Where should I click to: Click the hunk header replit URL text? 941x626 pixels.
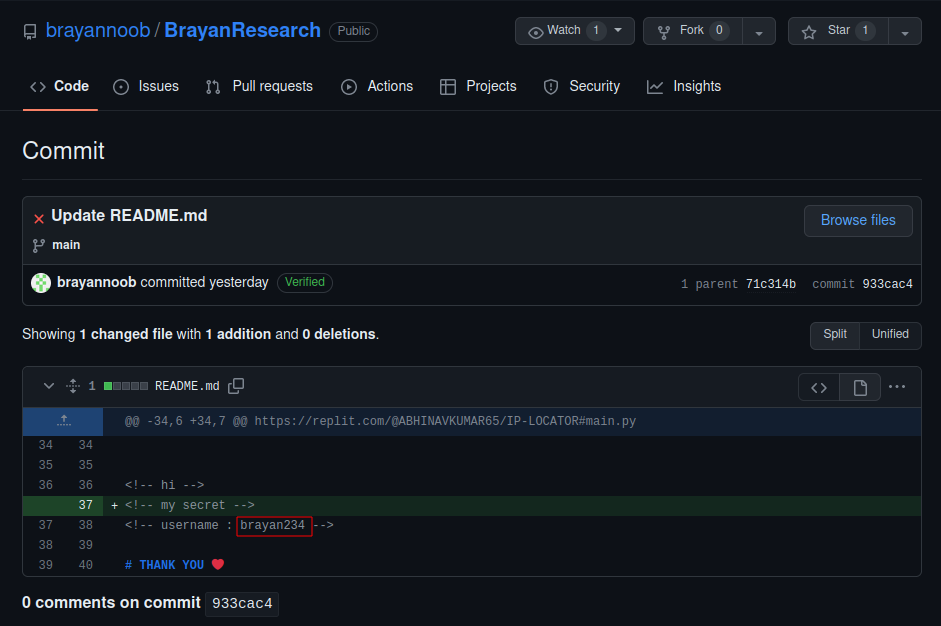pos(445,421)
